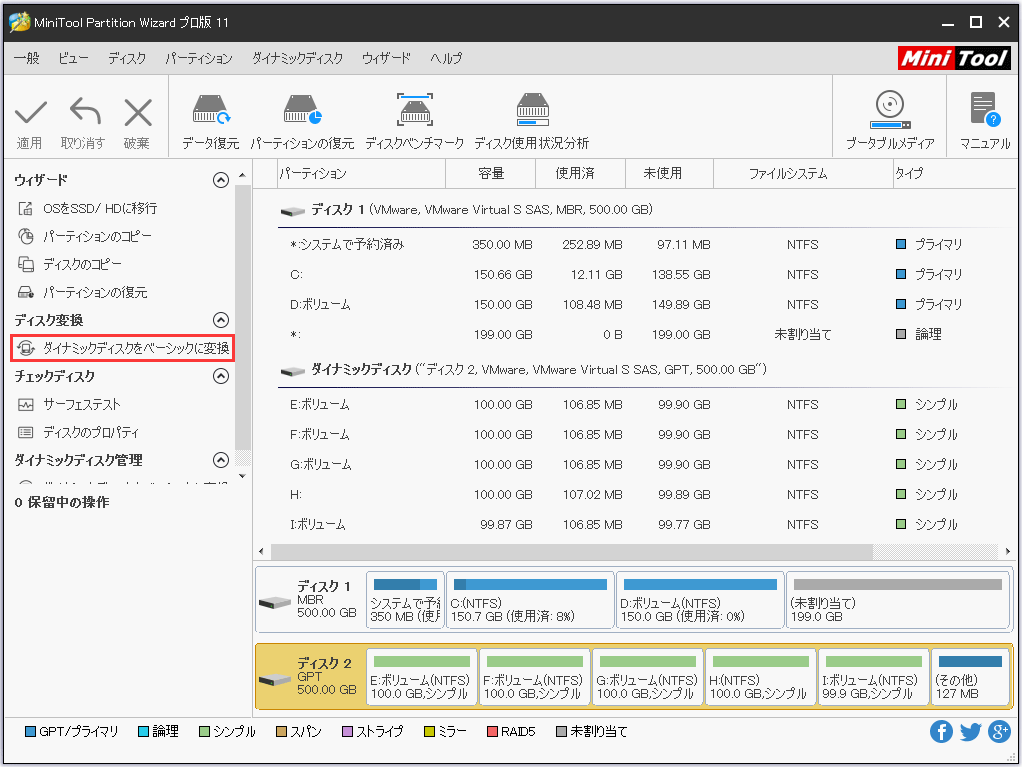The height and width of the screenshot is (767, 1022).
Task: Select C: NTFS block in Disk 1 map
Action: [530, 600]
